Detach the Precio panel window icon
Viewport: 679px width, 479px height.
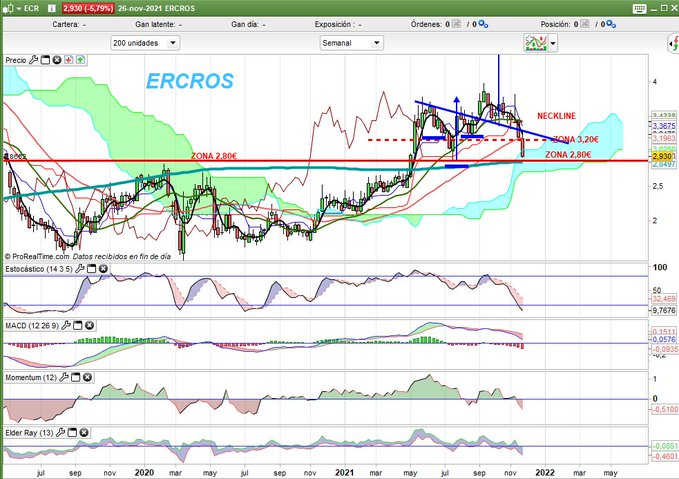(45, 60)
